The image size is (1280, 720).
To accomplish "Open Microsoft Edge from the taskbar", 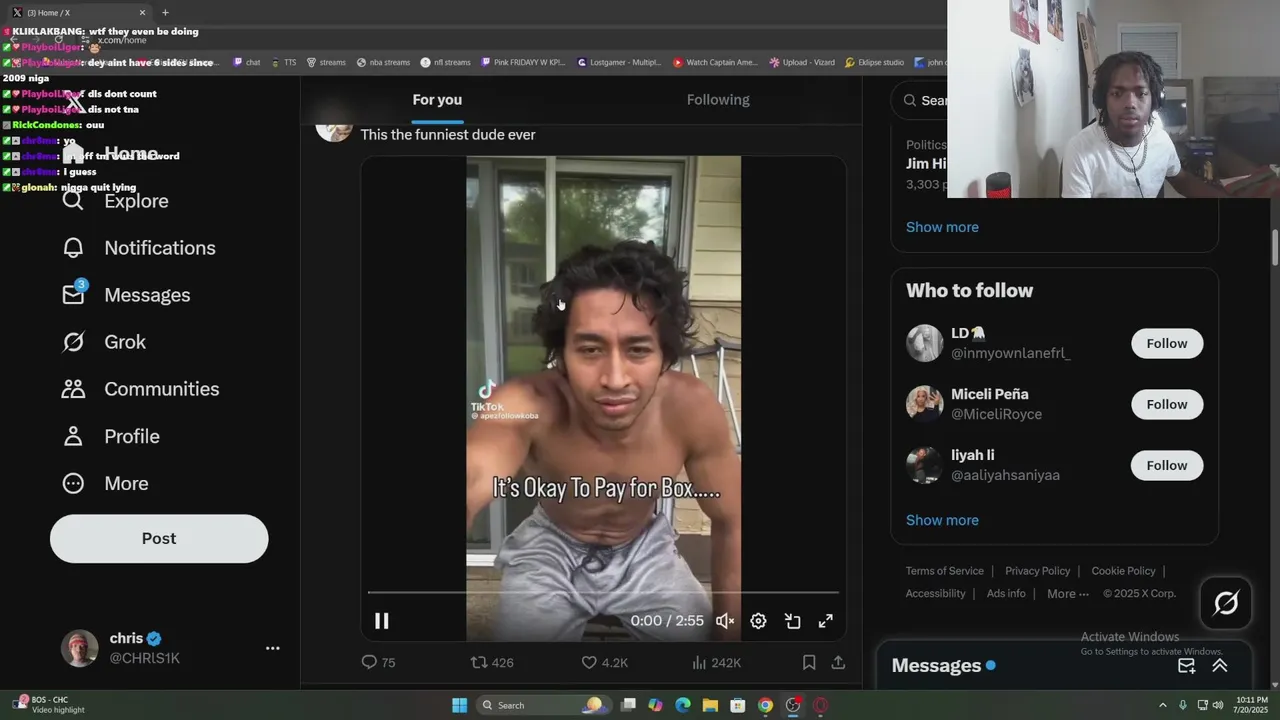I will (683, 705).
